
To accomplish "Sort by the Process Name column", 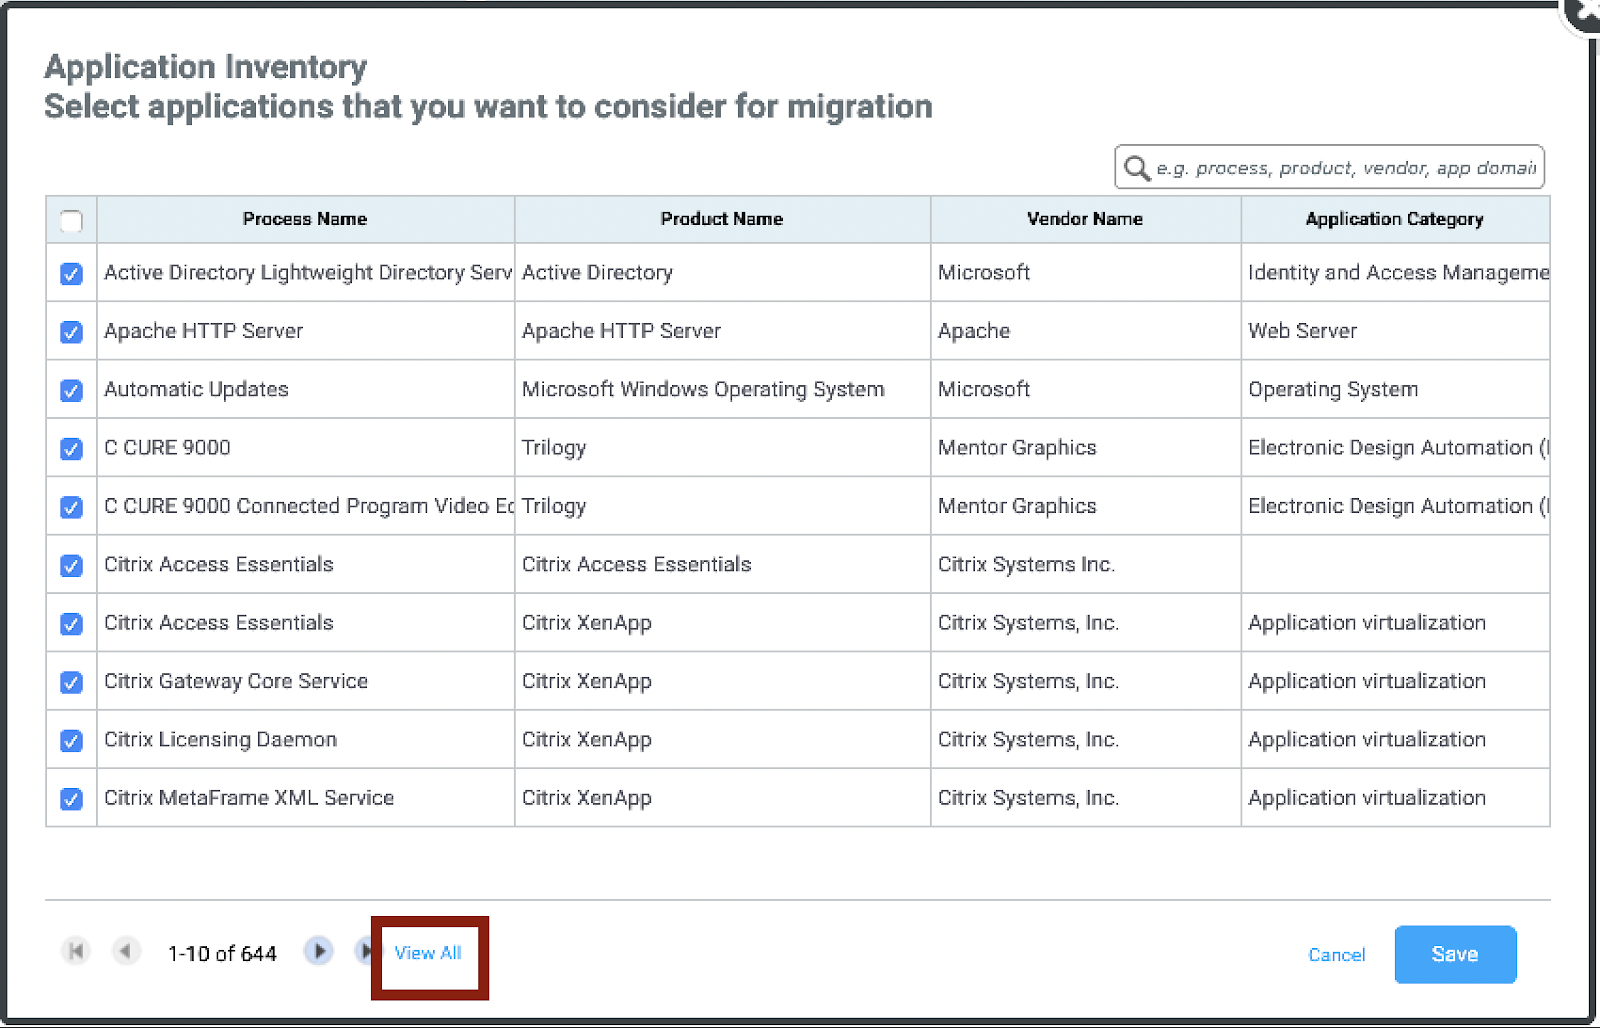I will point(305,219).
